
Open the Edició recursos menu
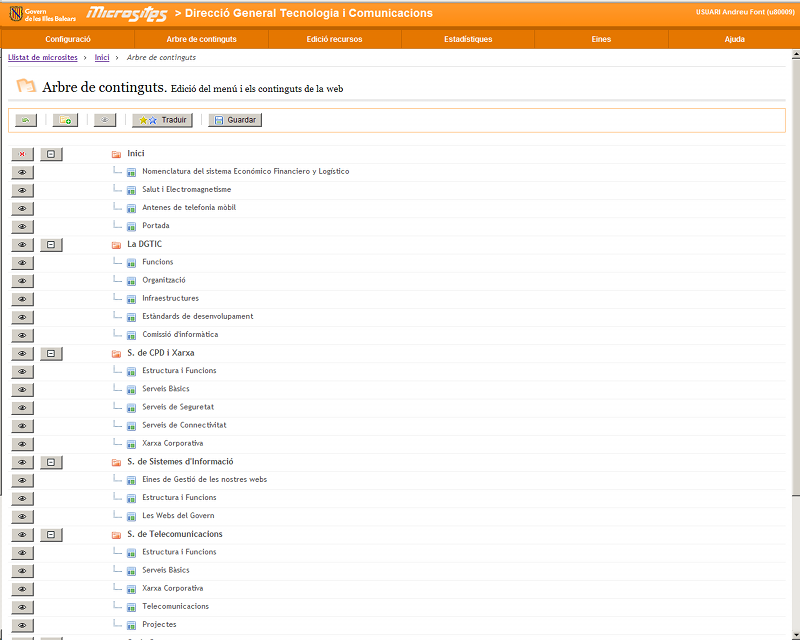pos(334,39)
